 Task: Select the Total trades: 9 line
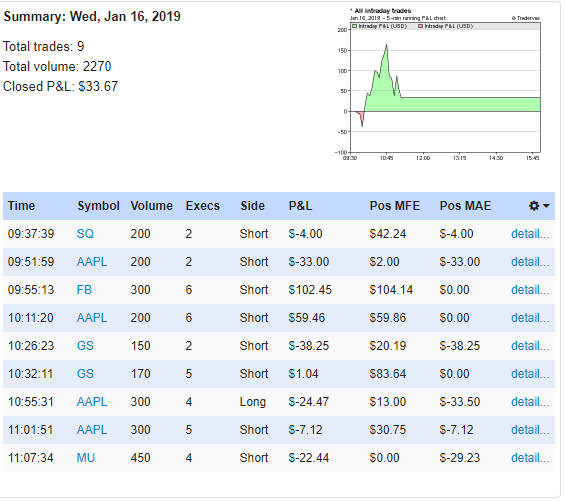(44, 46)
